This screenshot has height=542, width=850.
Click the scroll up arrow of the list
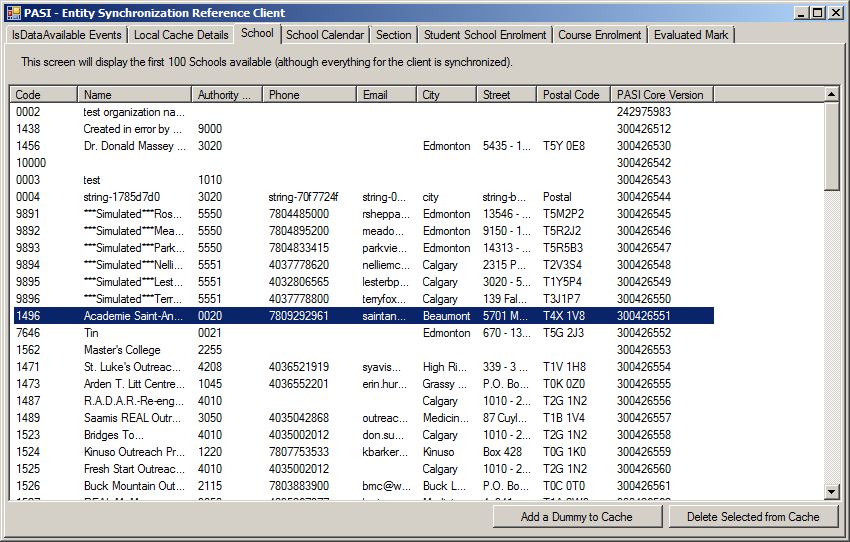tap(832, 94)
